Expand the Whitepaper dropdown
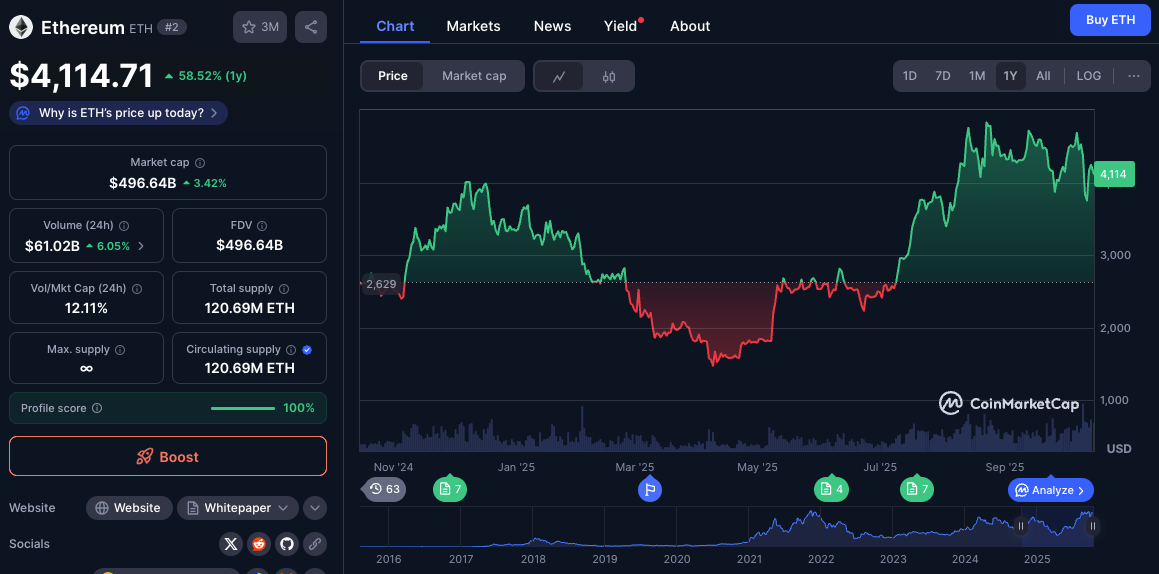This screenshot has width=1159, height=574. pyautogui.click(x=238, y=508)
